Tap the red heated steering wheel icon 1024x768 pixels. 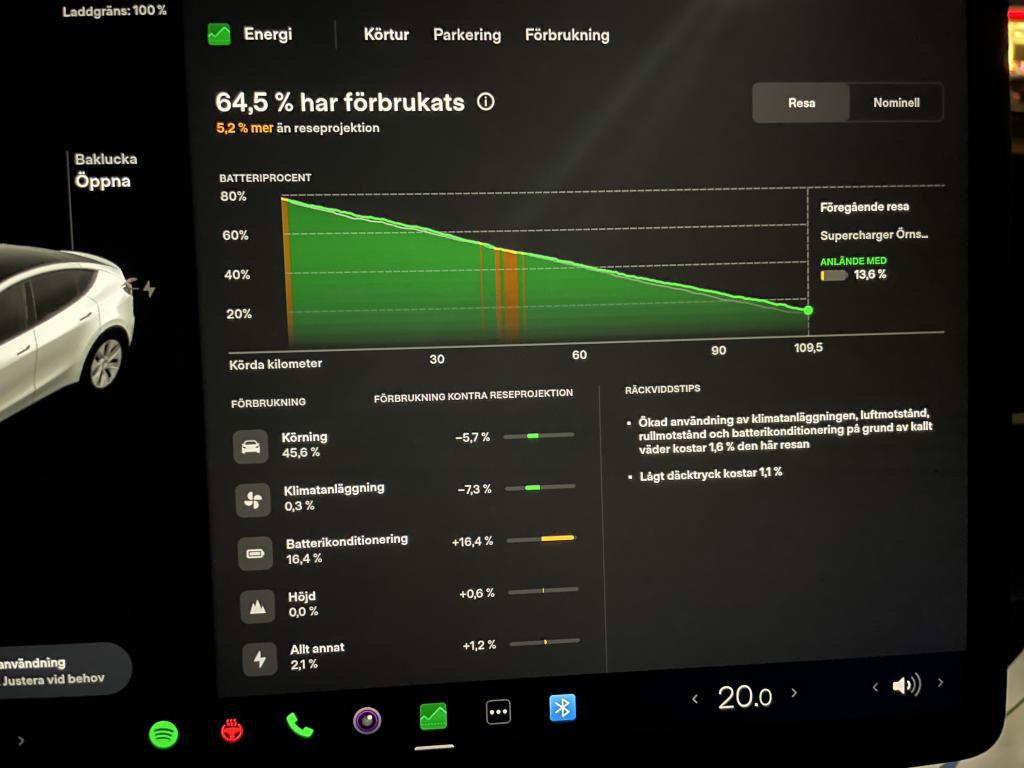point(232,731)
